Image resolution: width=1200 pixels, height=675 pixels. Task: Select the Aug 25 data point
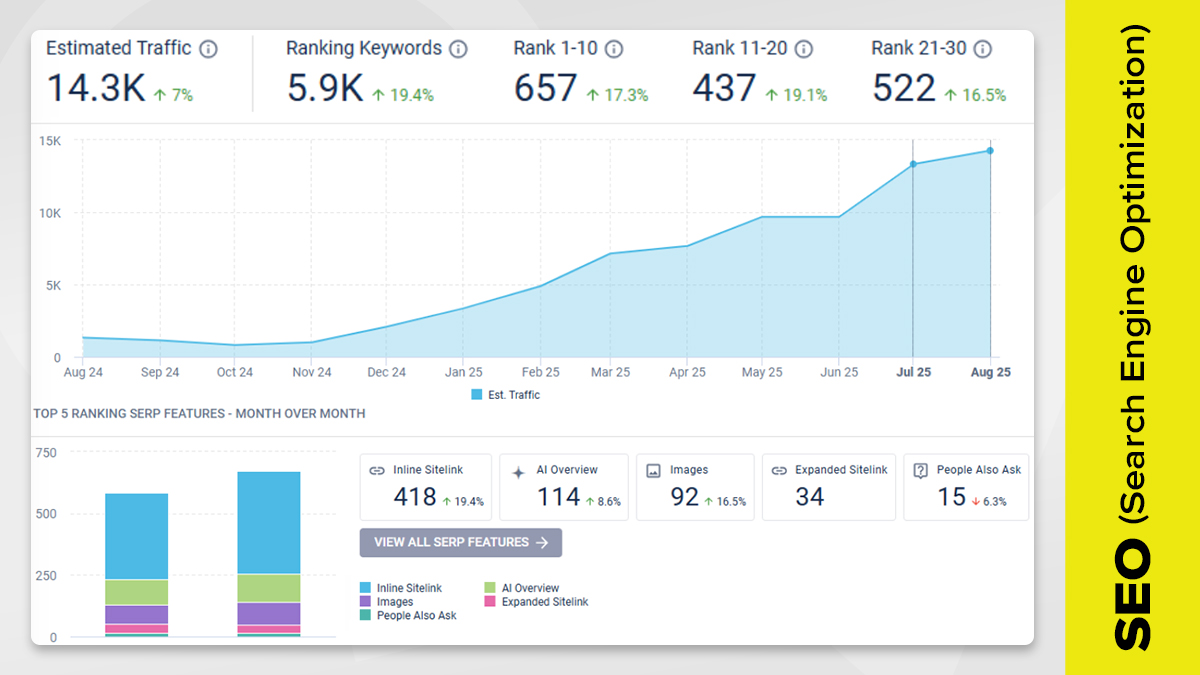click(990, 151)
